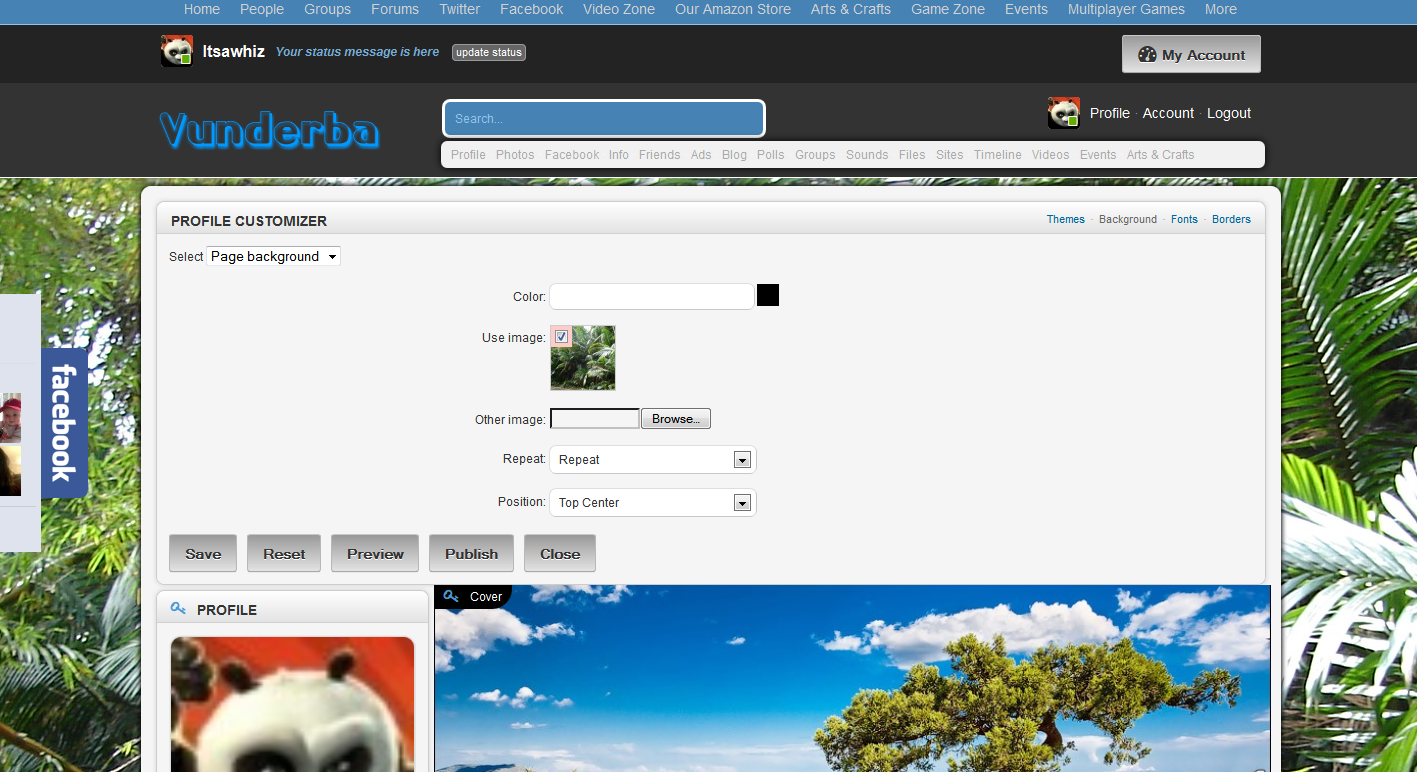Open Events in the top navigation
Viewport: 1417px width, 772px height.
(1027, 9)
